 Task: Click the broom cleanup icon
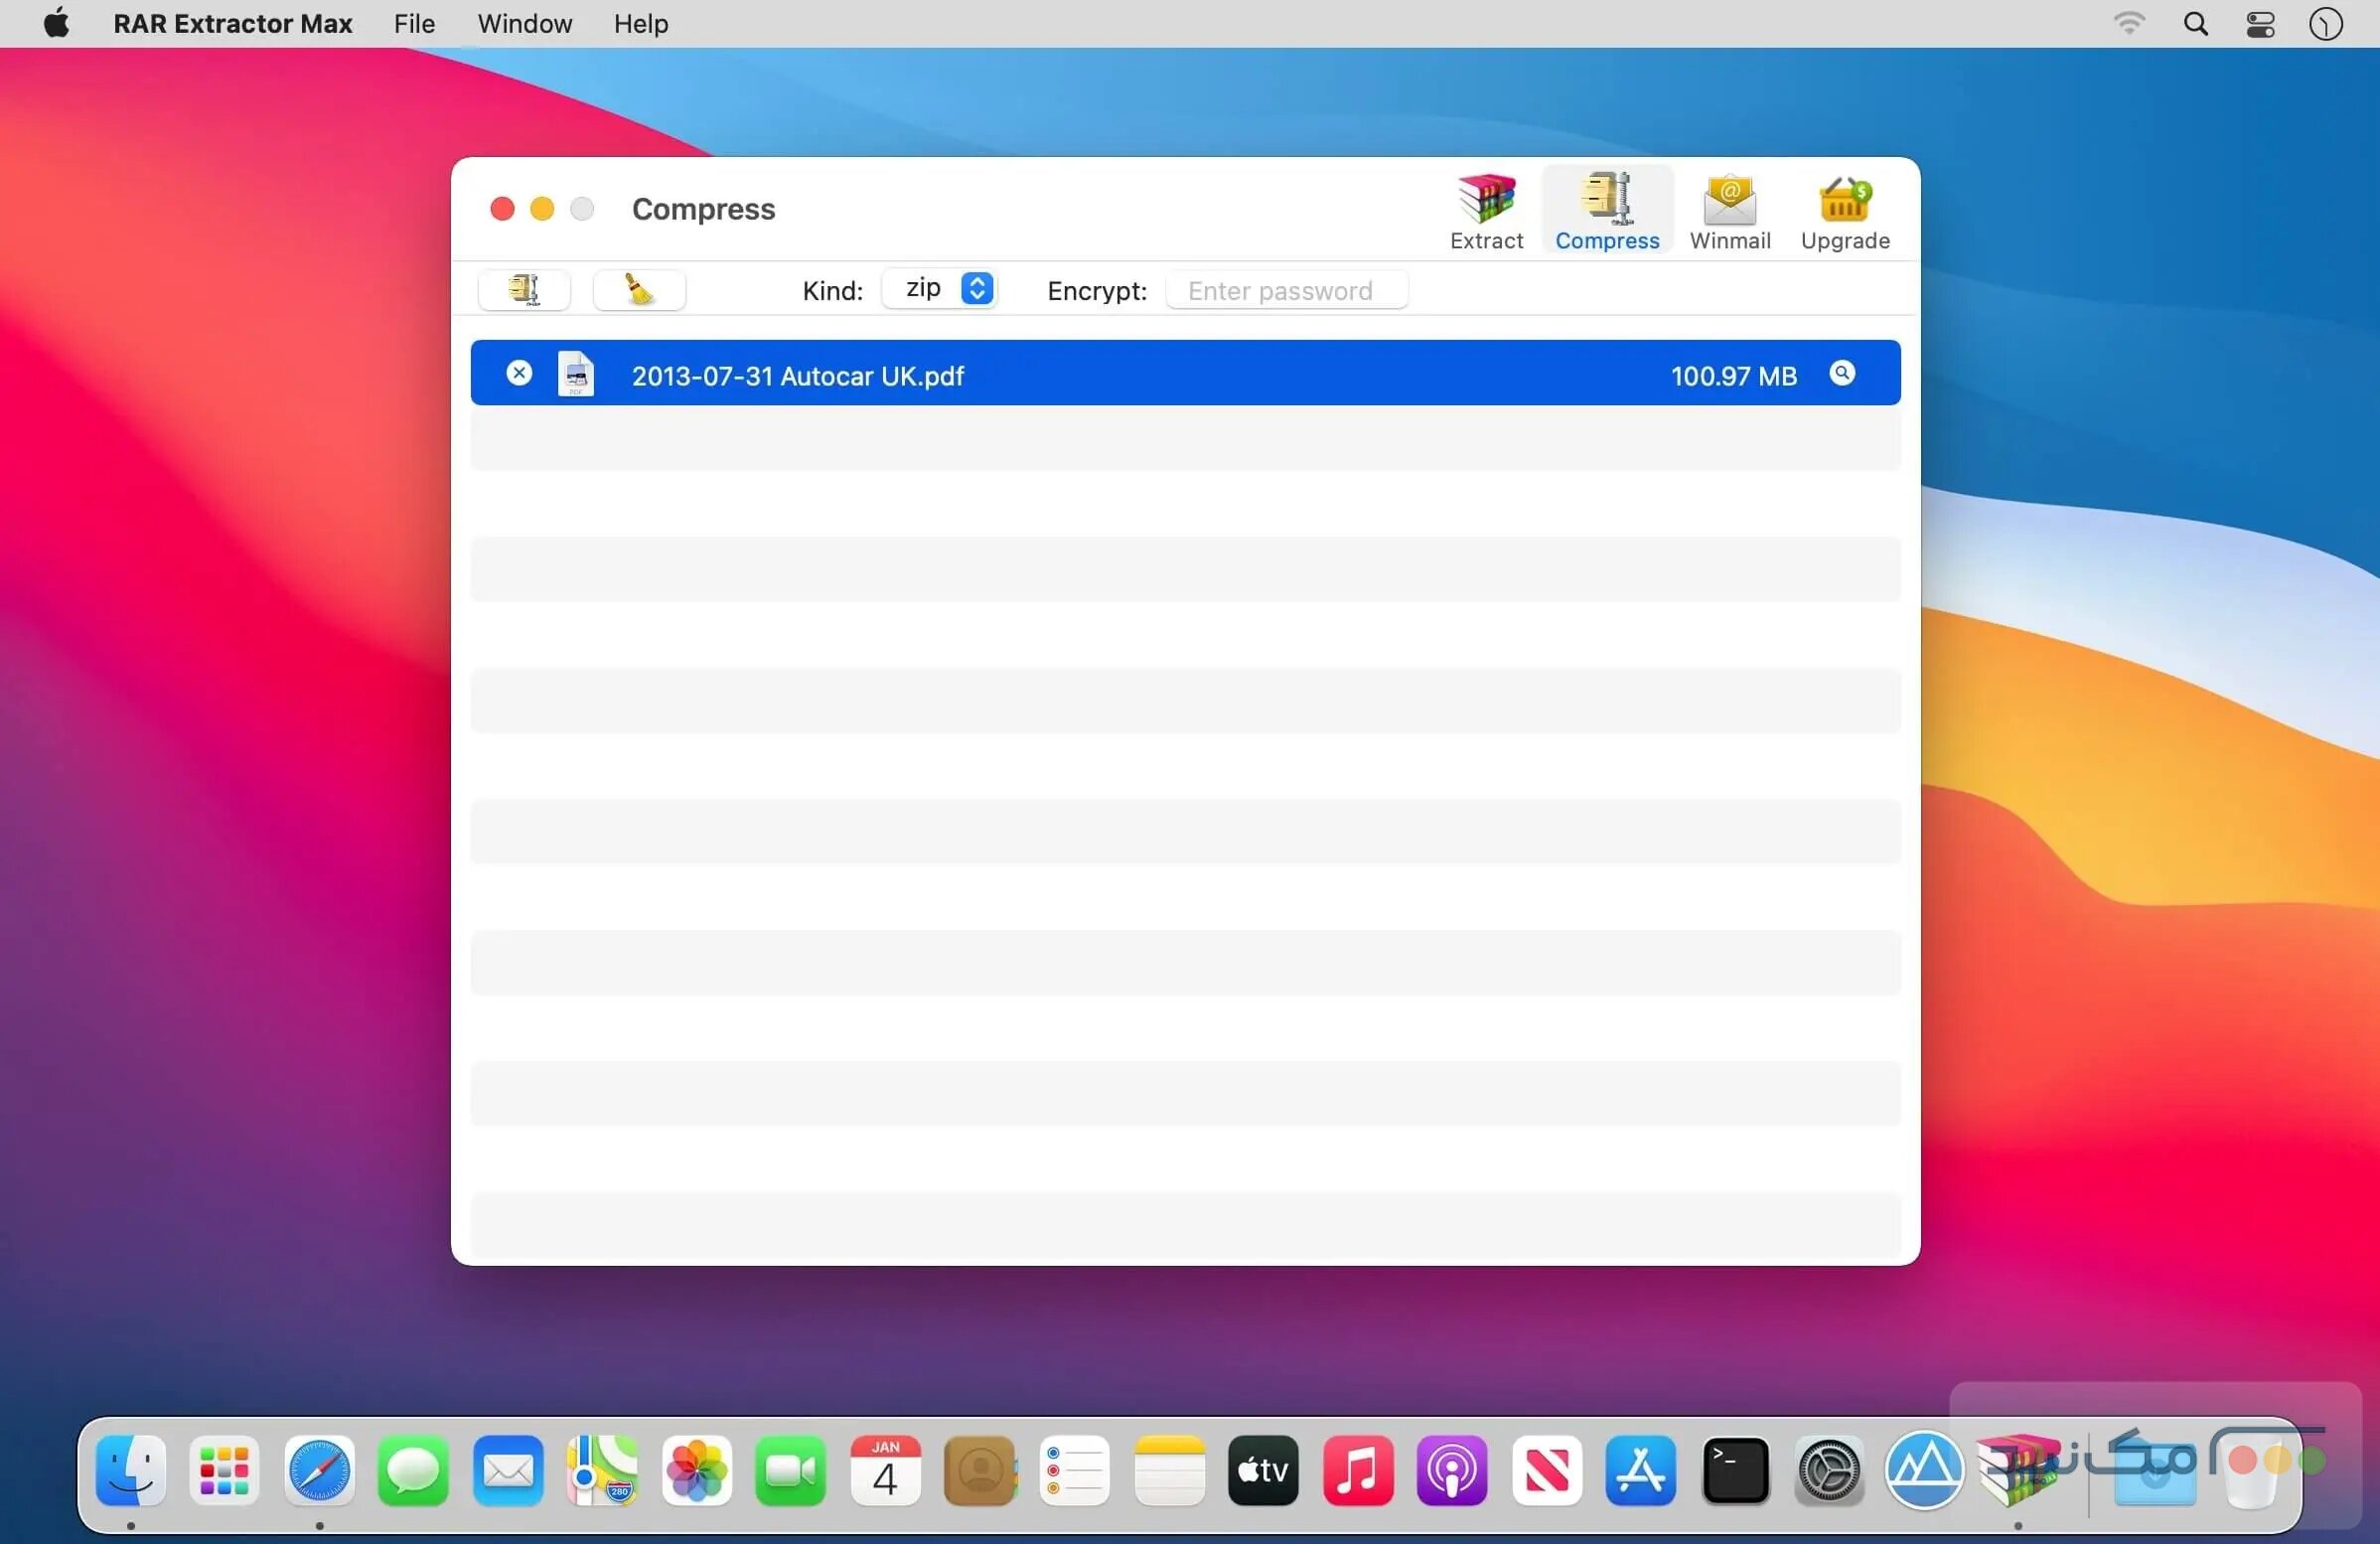[x=639, y=290]
